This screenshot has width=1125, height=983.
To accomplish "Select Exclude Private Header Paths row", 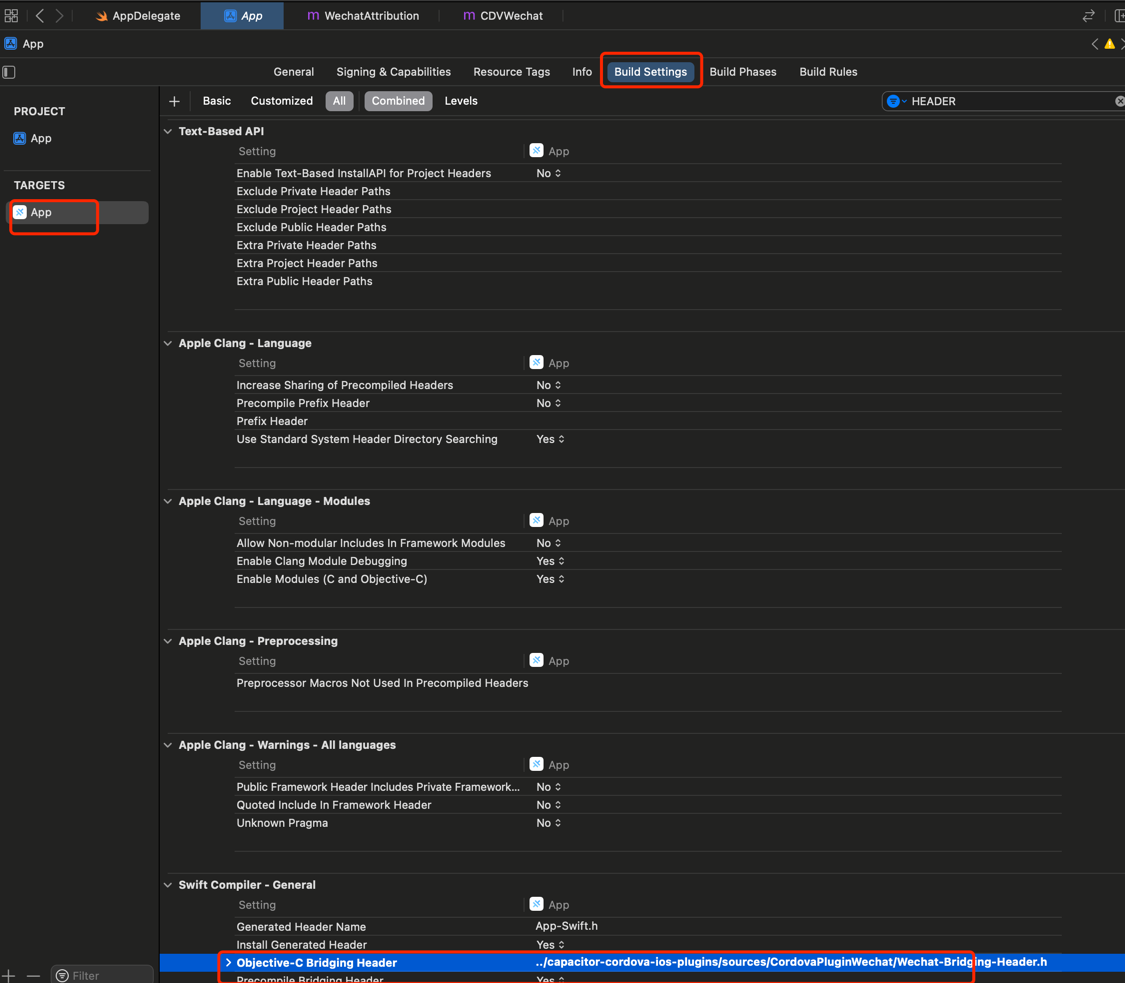I will point(649,192).
